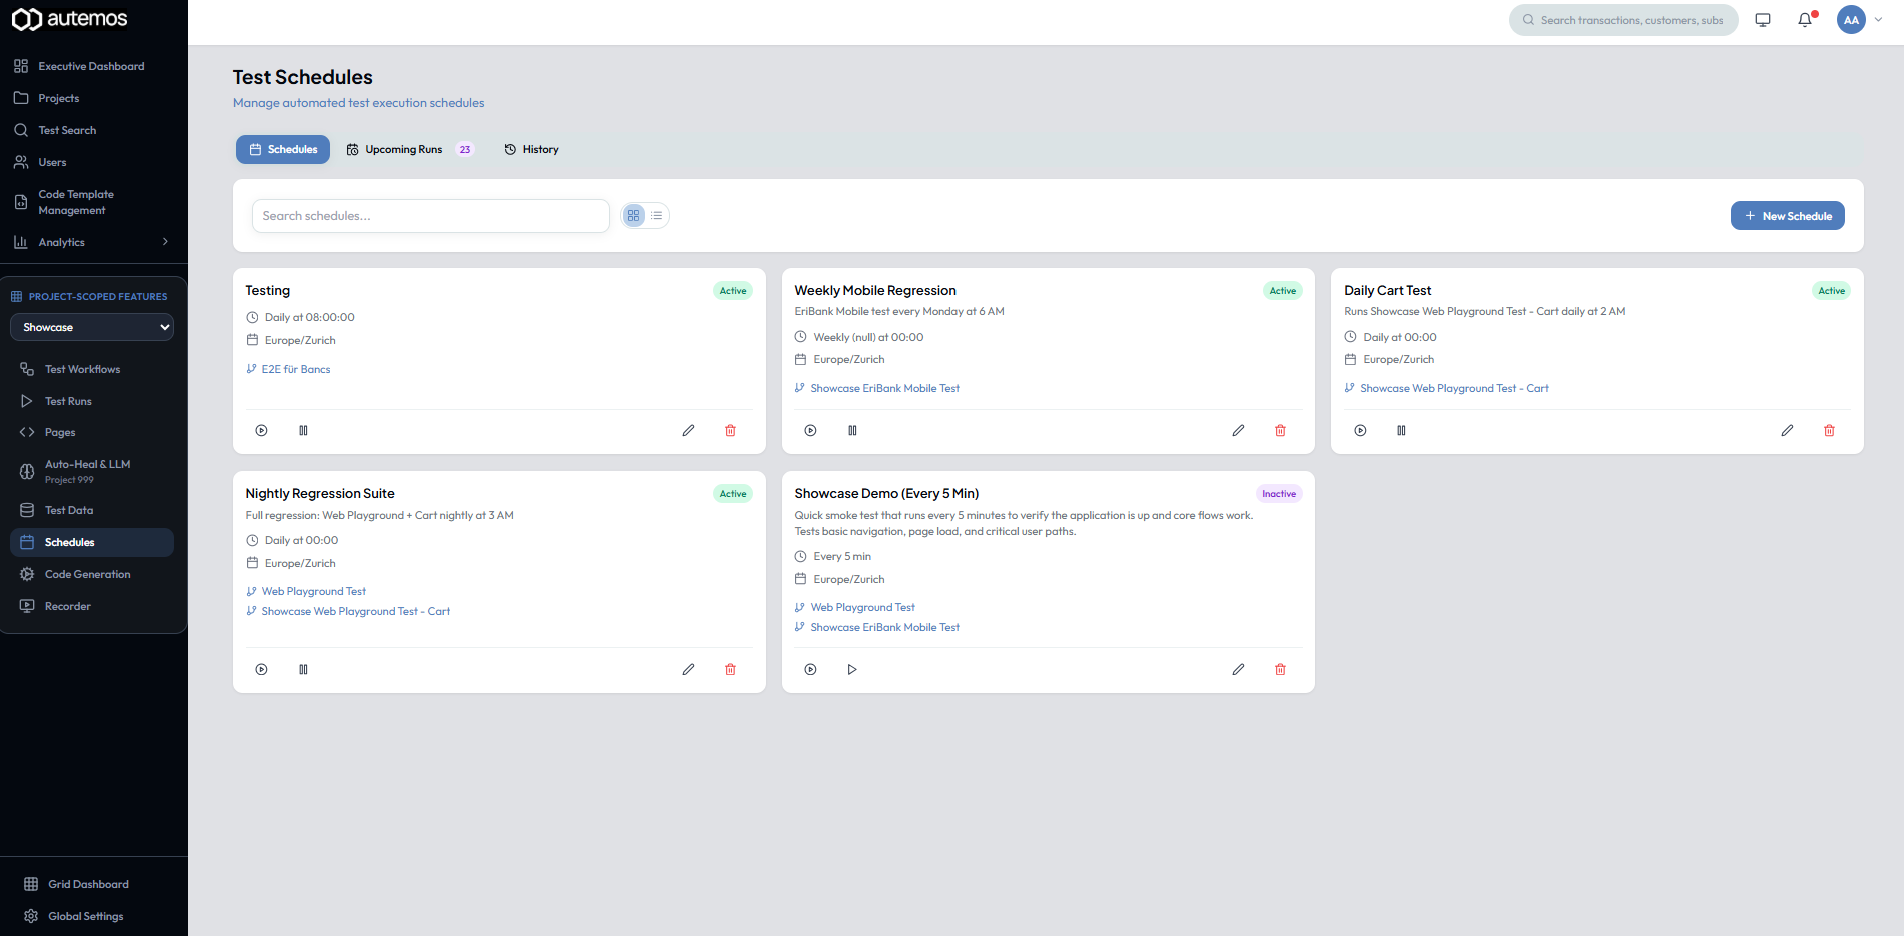
Task: Open the Upcoming Runs tab
Action: point(409,149)
